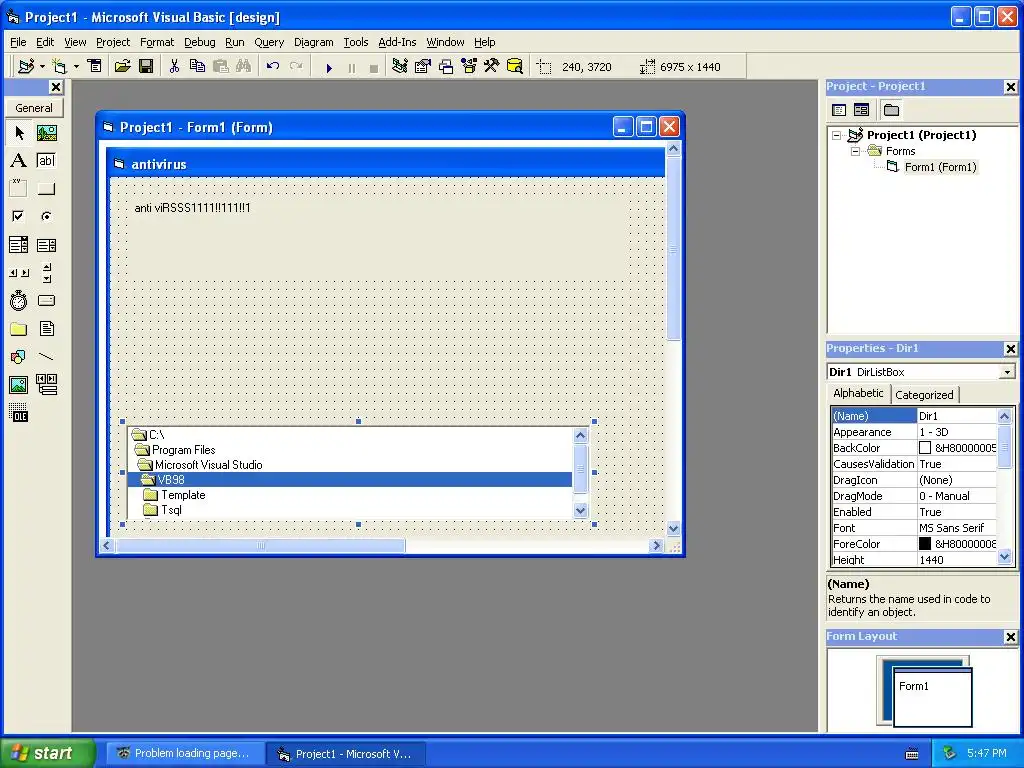
Task: Select the Label tool in toolbox
Action: coord(19,161)
